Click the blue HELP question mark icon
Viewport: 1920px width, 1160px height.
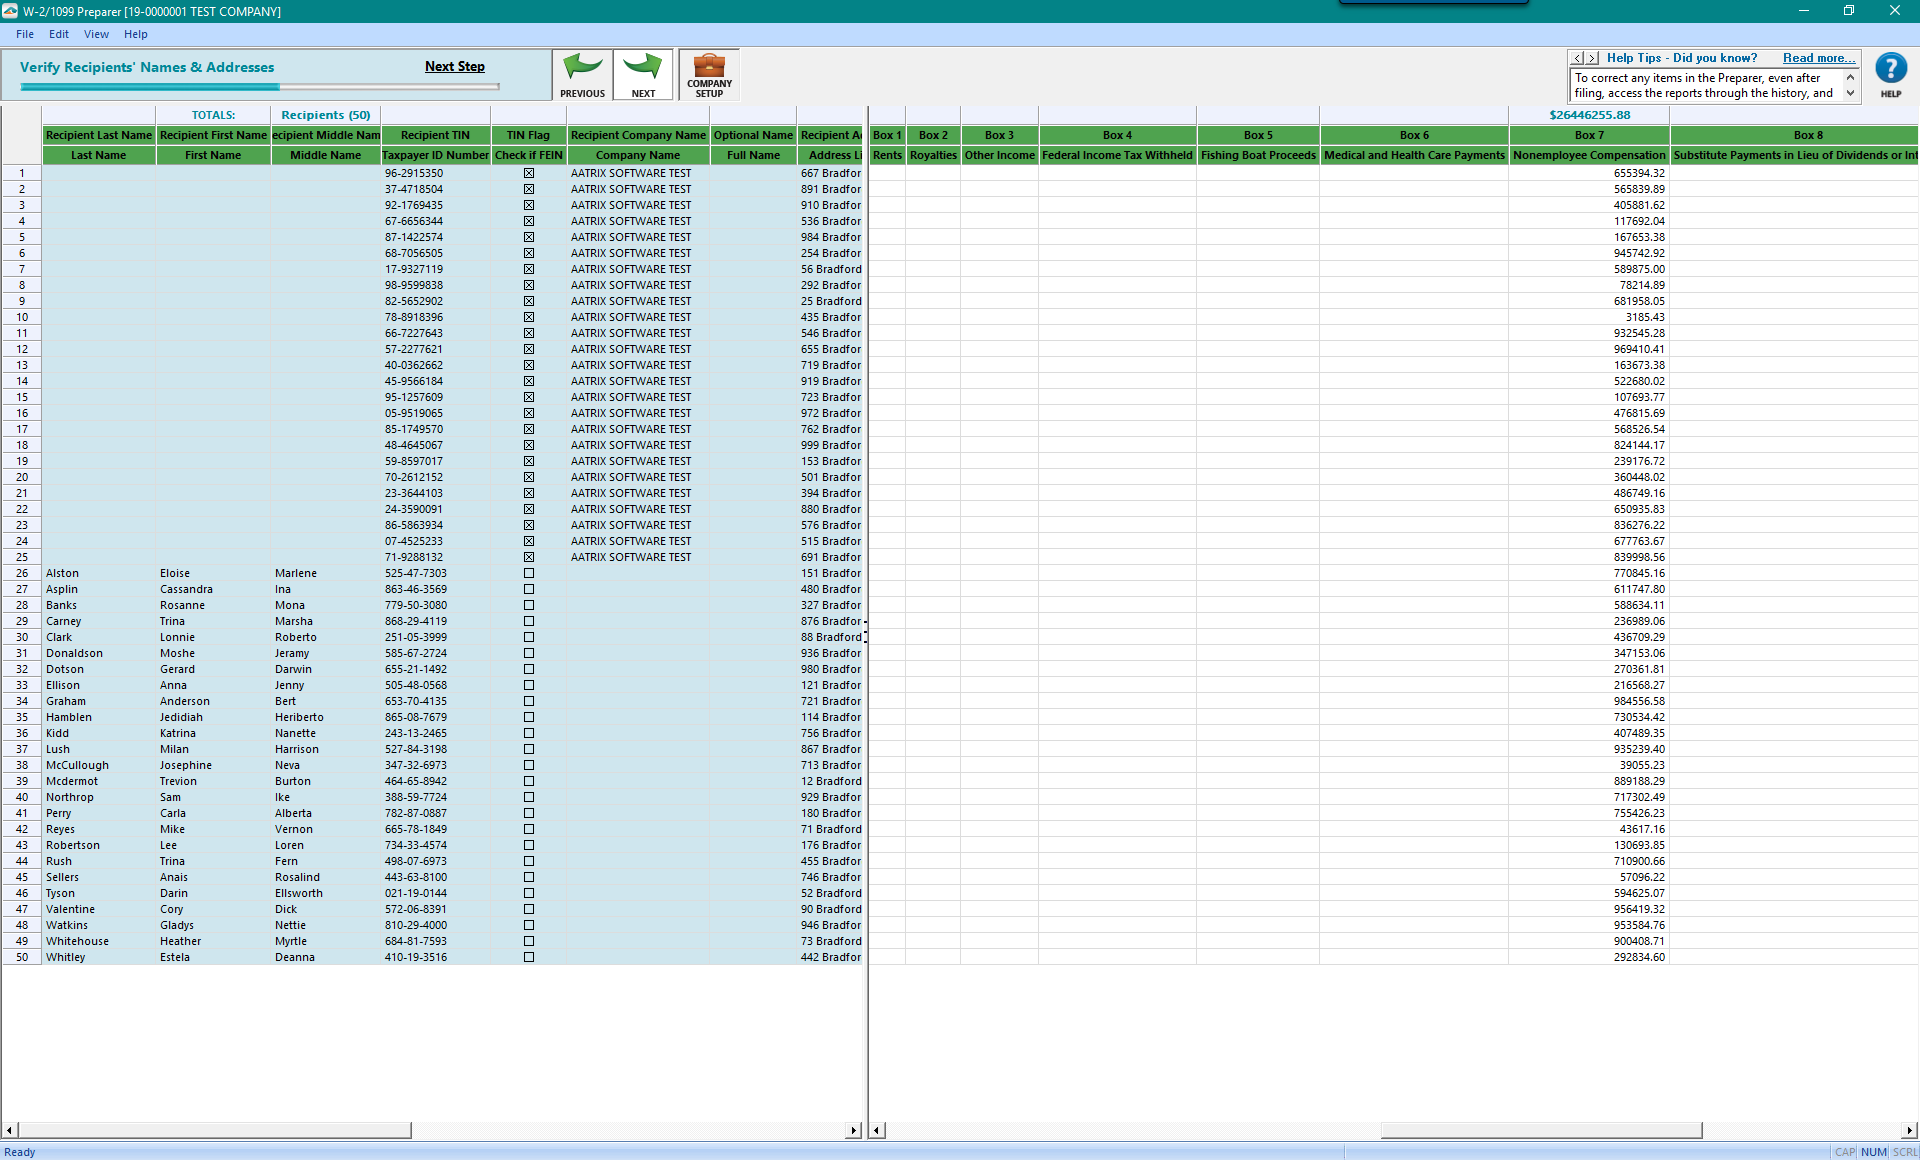[x=1890, y=70]
